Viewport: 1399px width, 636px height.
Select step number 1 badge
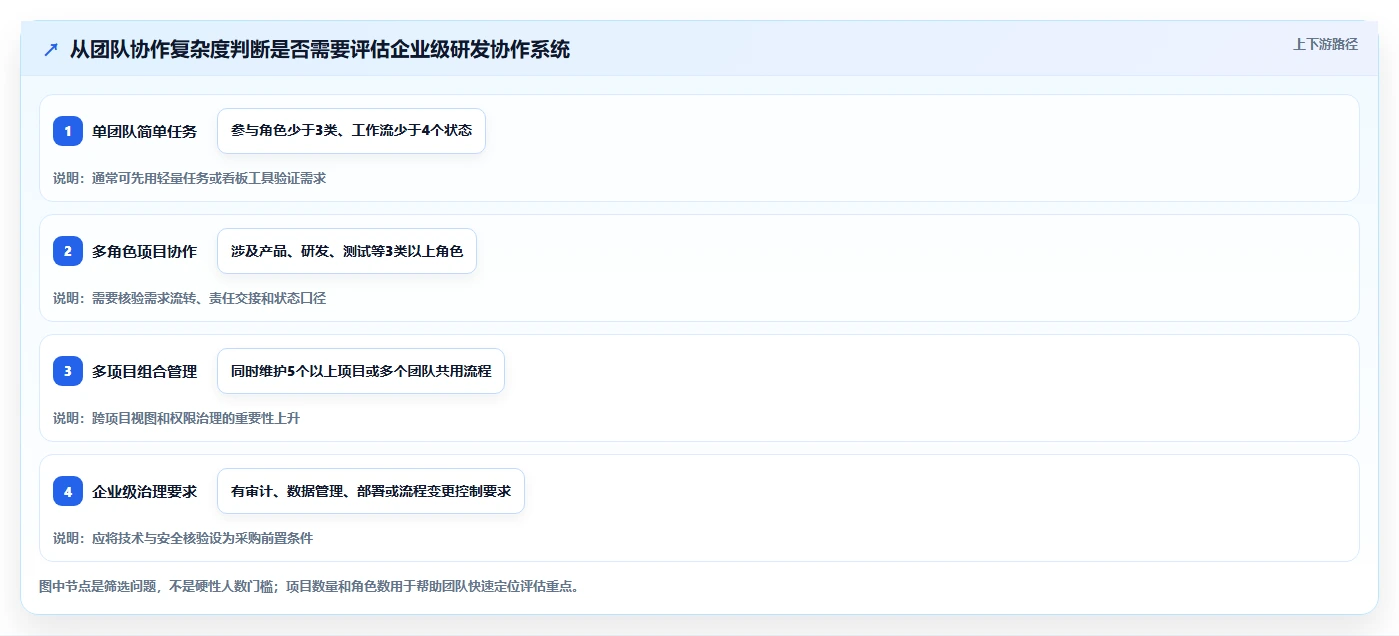[68, 131]
